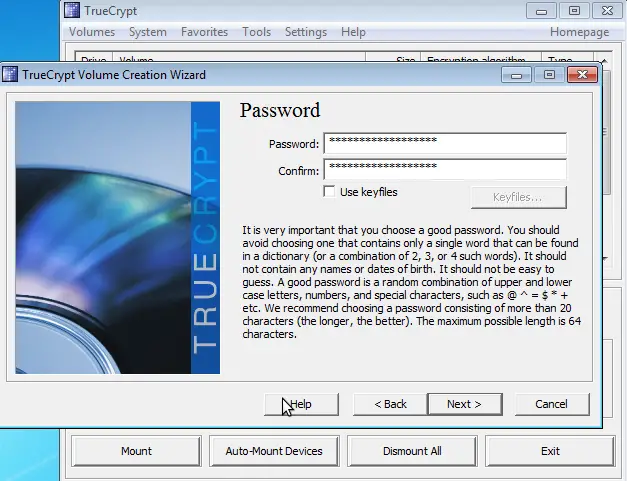Open the Volumes menu
The image size is (627, 481).
pos(92,32)
